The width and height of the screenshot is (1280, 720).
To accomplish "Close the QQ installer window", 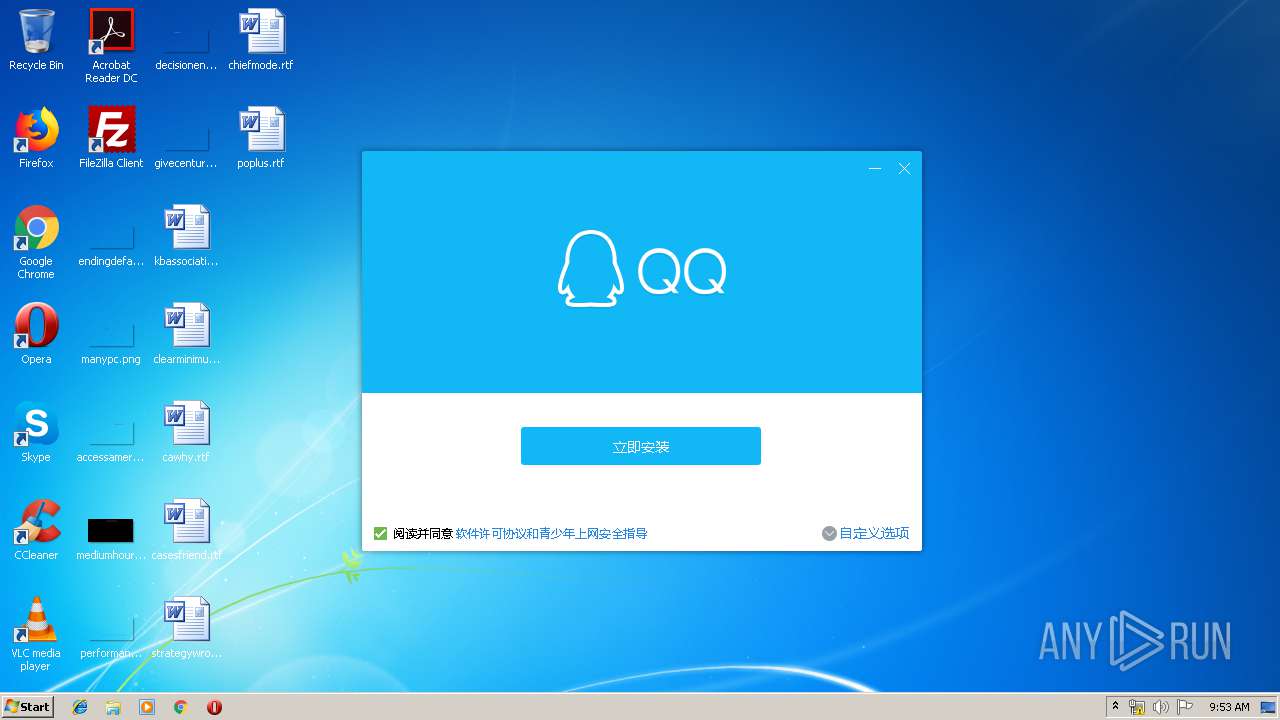I will click(x=904, y=169).
